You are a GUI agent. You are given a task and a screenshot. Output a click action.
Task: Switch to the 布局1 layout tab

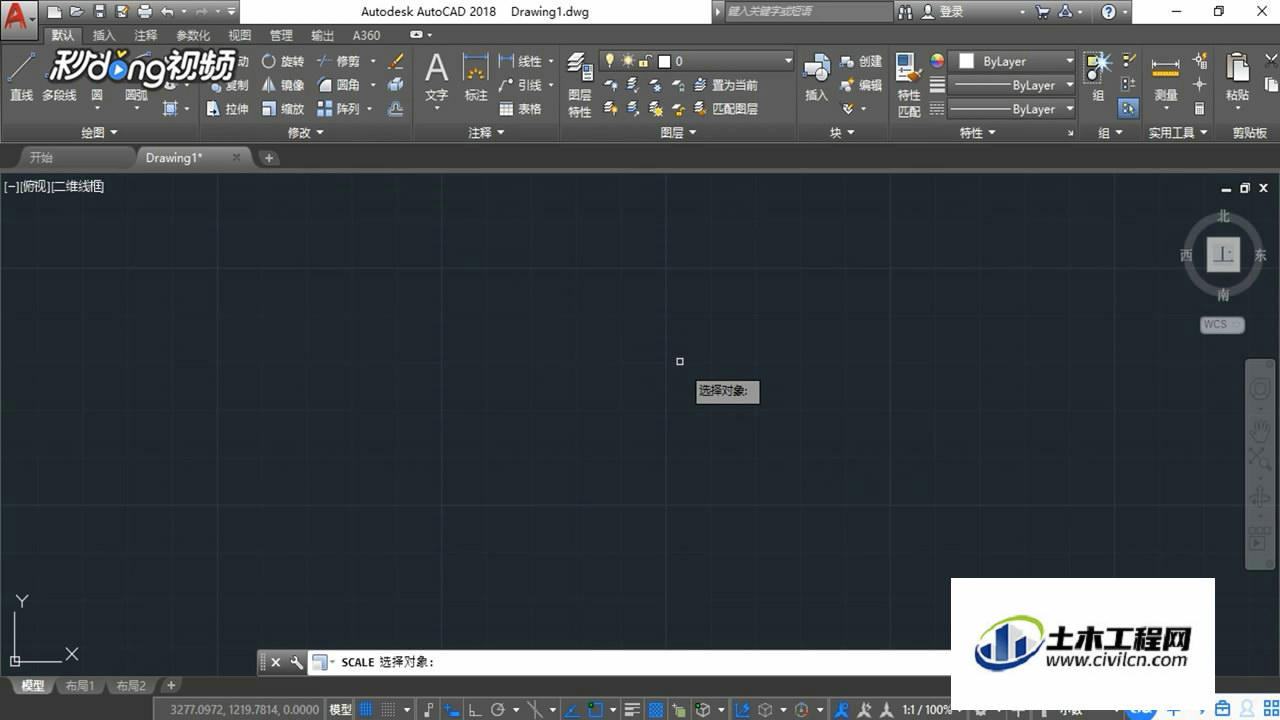(x=79, y=686)
